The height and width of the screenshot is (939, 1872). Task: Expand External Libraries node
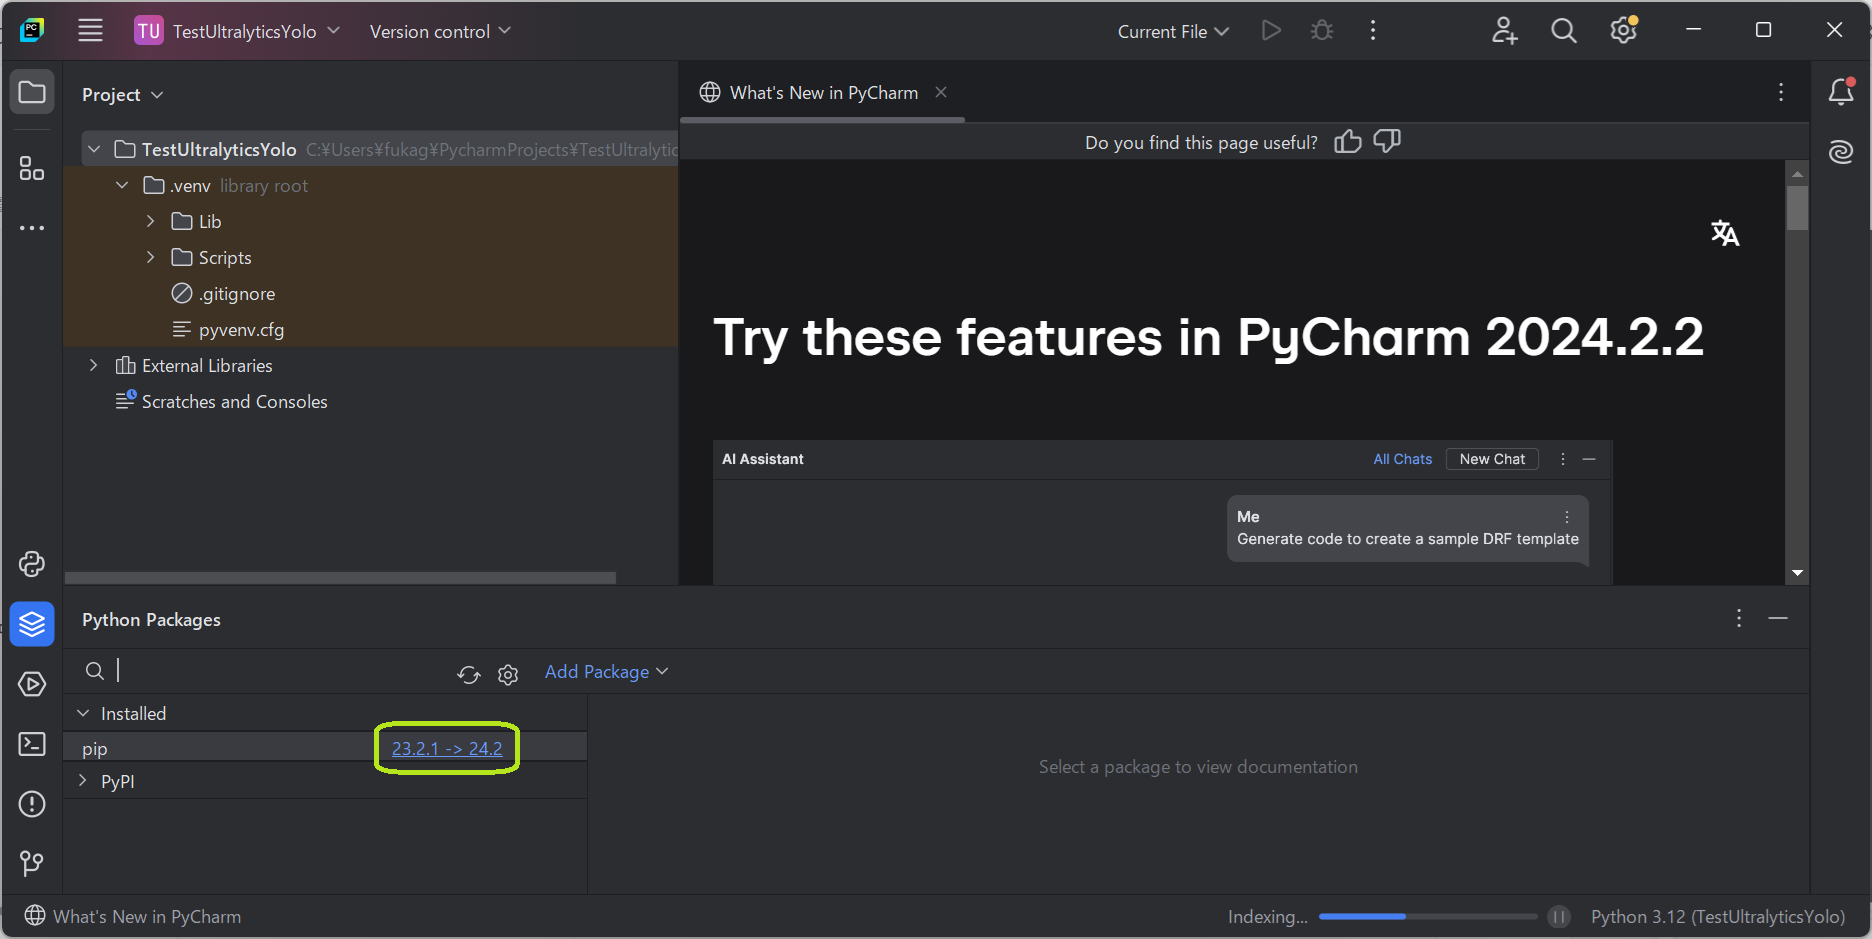coord(94,365)
